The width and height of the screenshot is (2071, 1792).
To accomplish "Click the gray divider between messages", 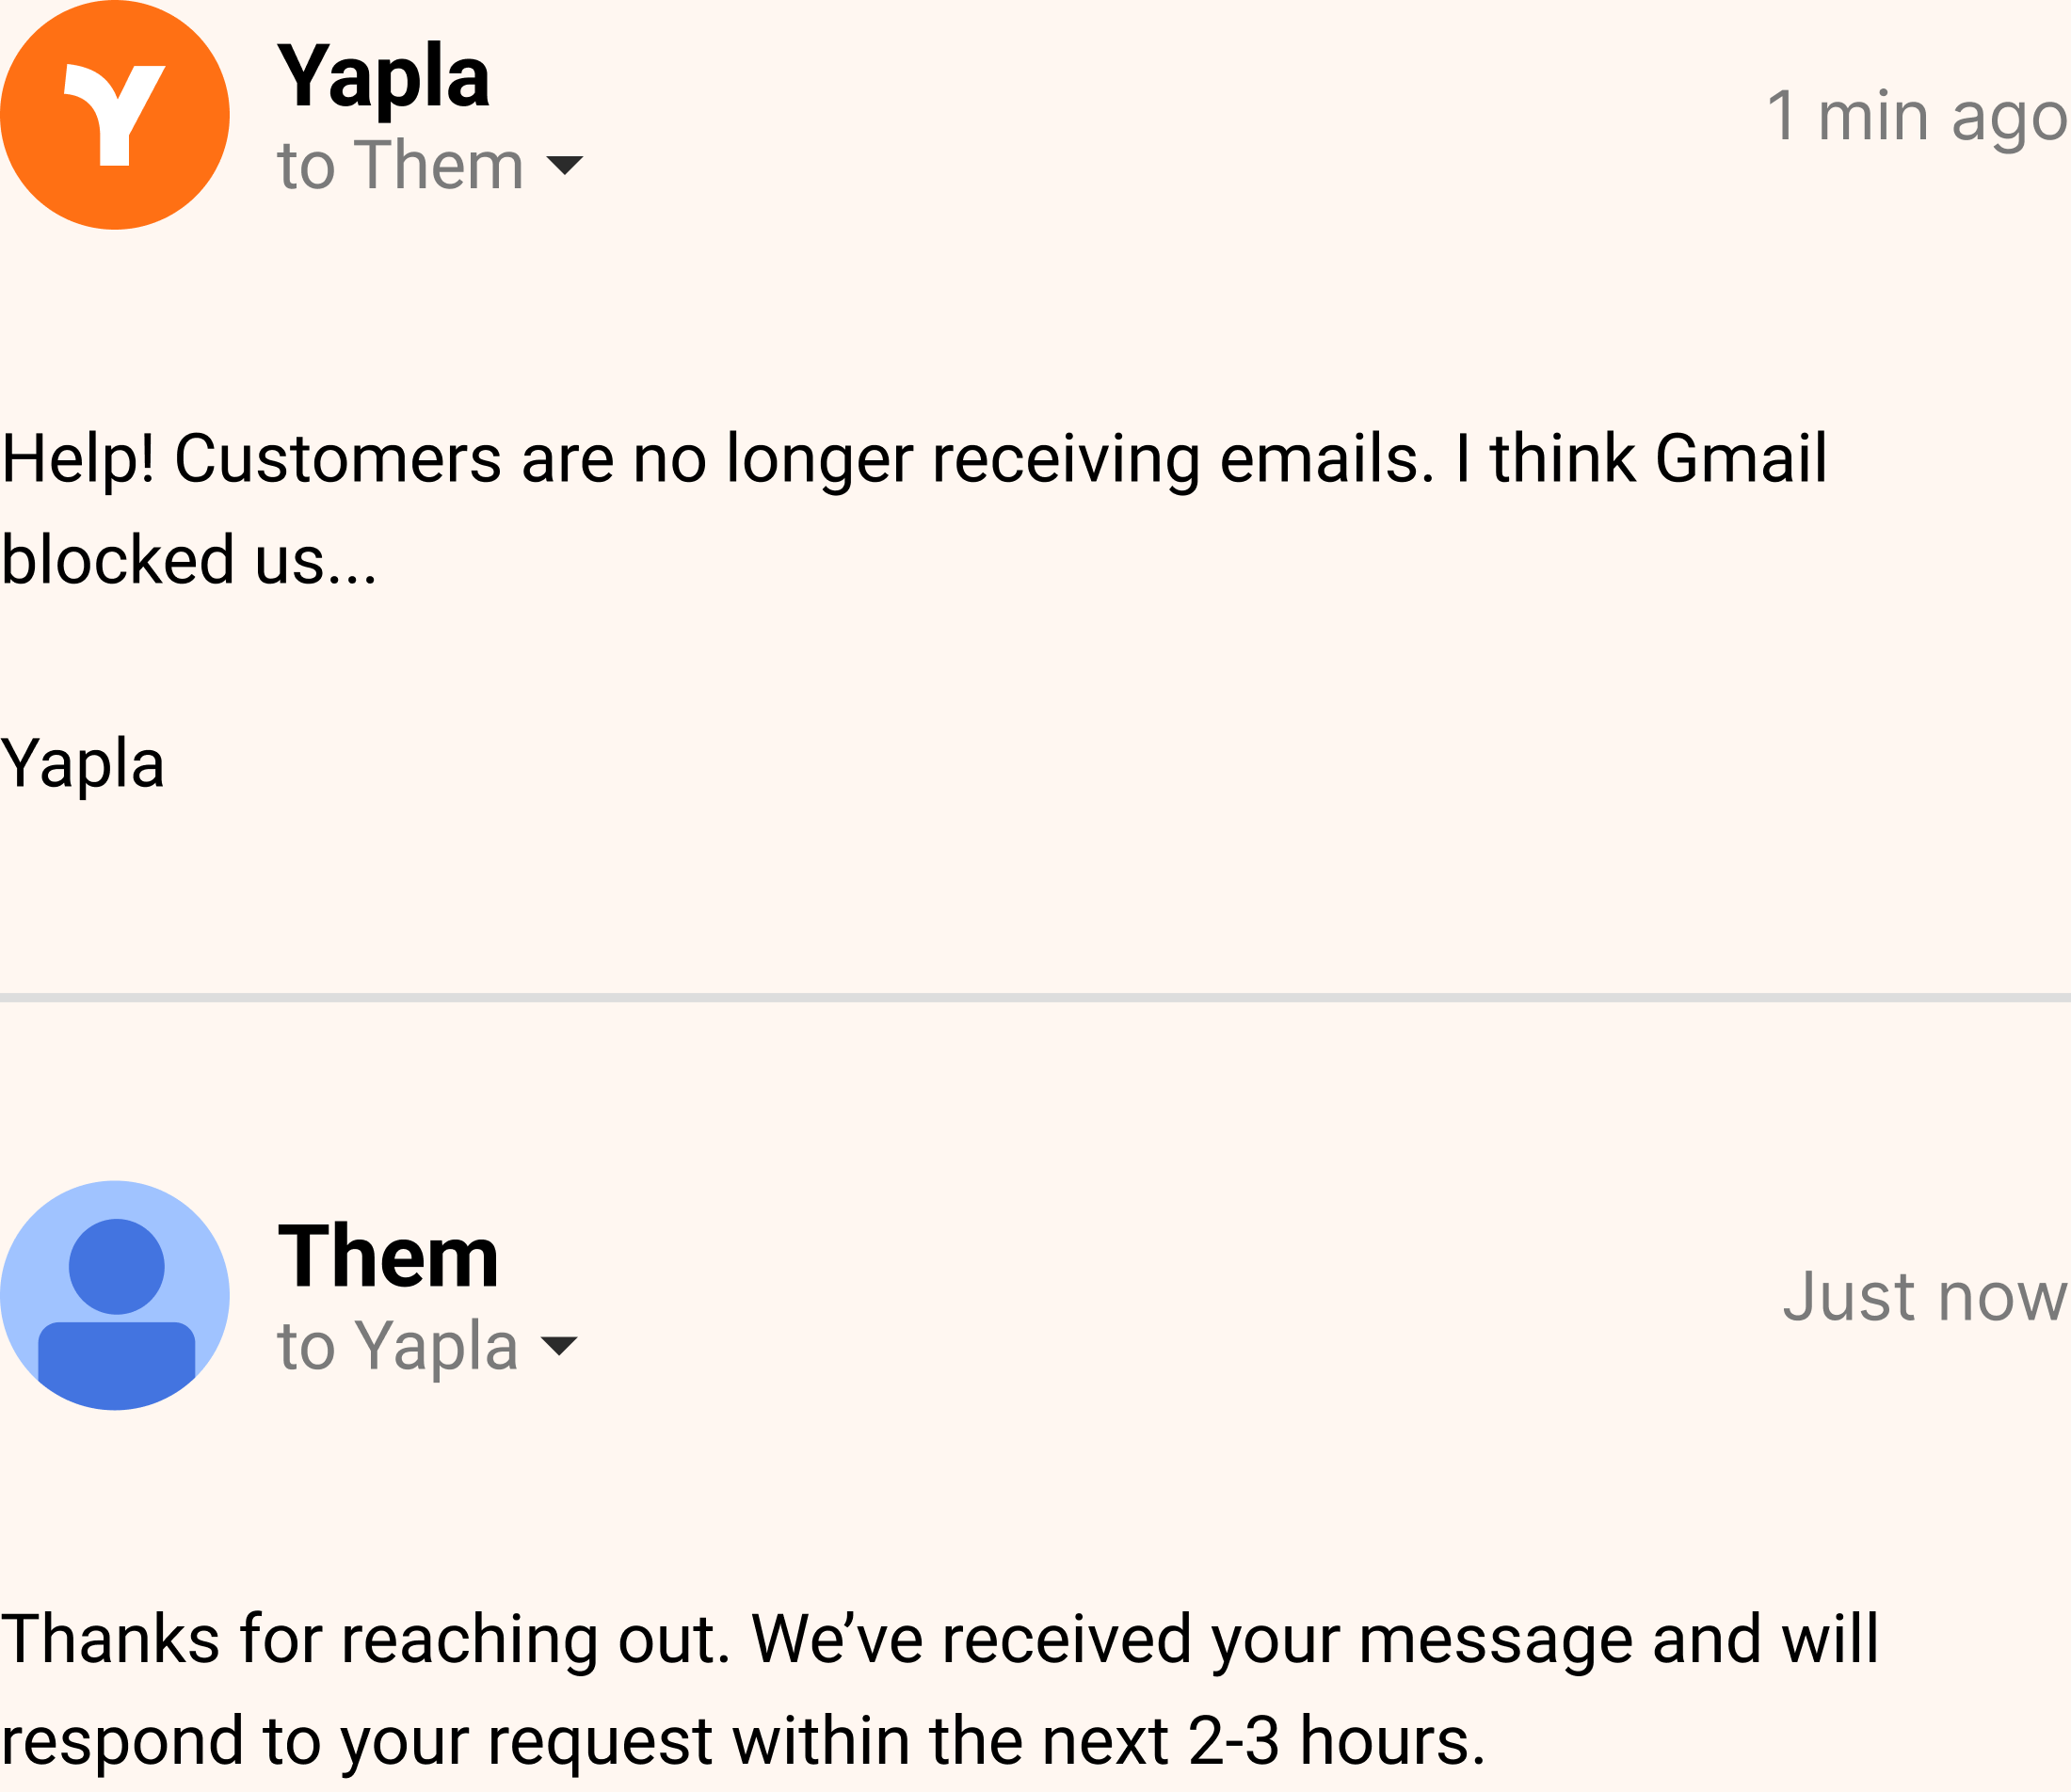I will tap(1035, 998).
